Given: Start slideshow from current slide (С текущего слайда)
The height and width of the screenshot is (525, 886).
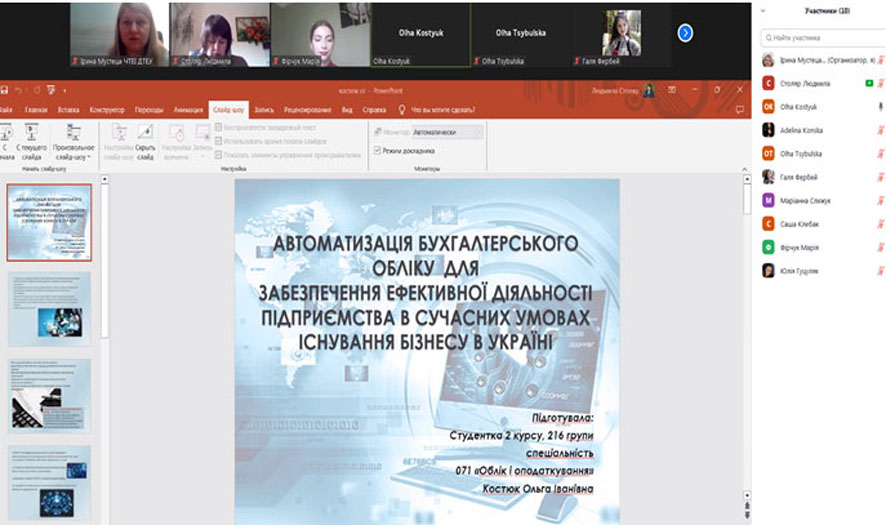Looking at the screenshot, I should click(x=31, y=142).
